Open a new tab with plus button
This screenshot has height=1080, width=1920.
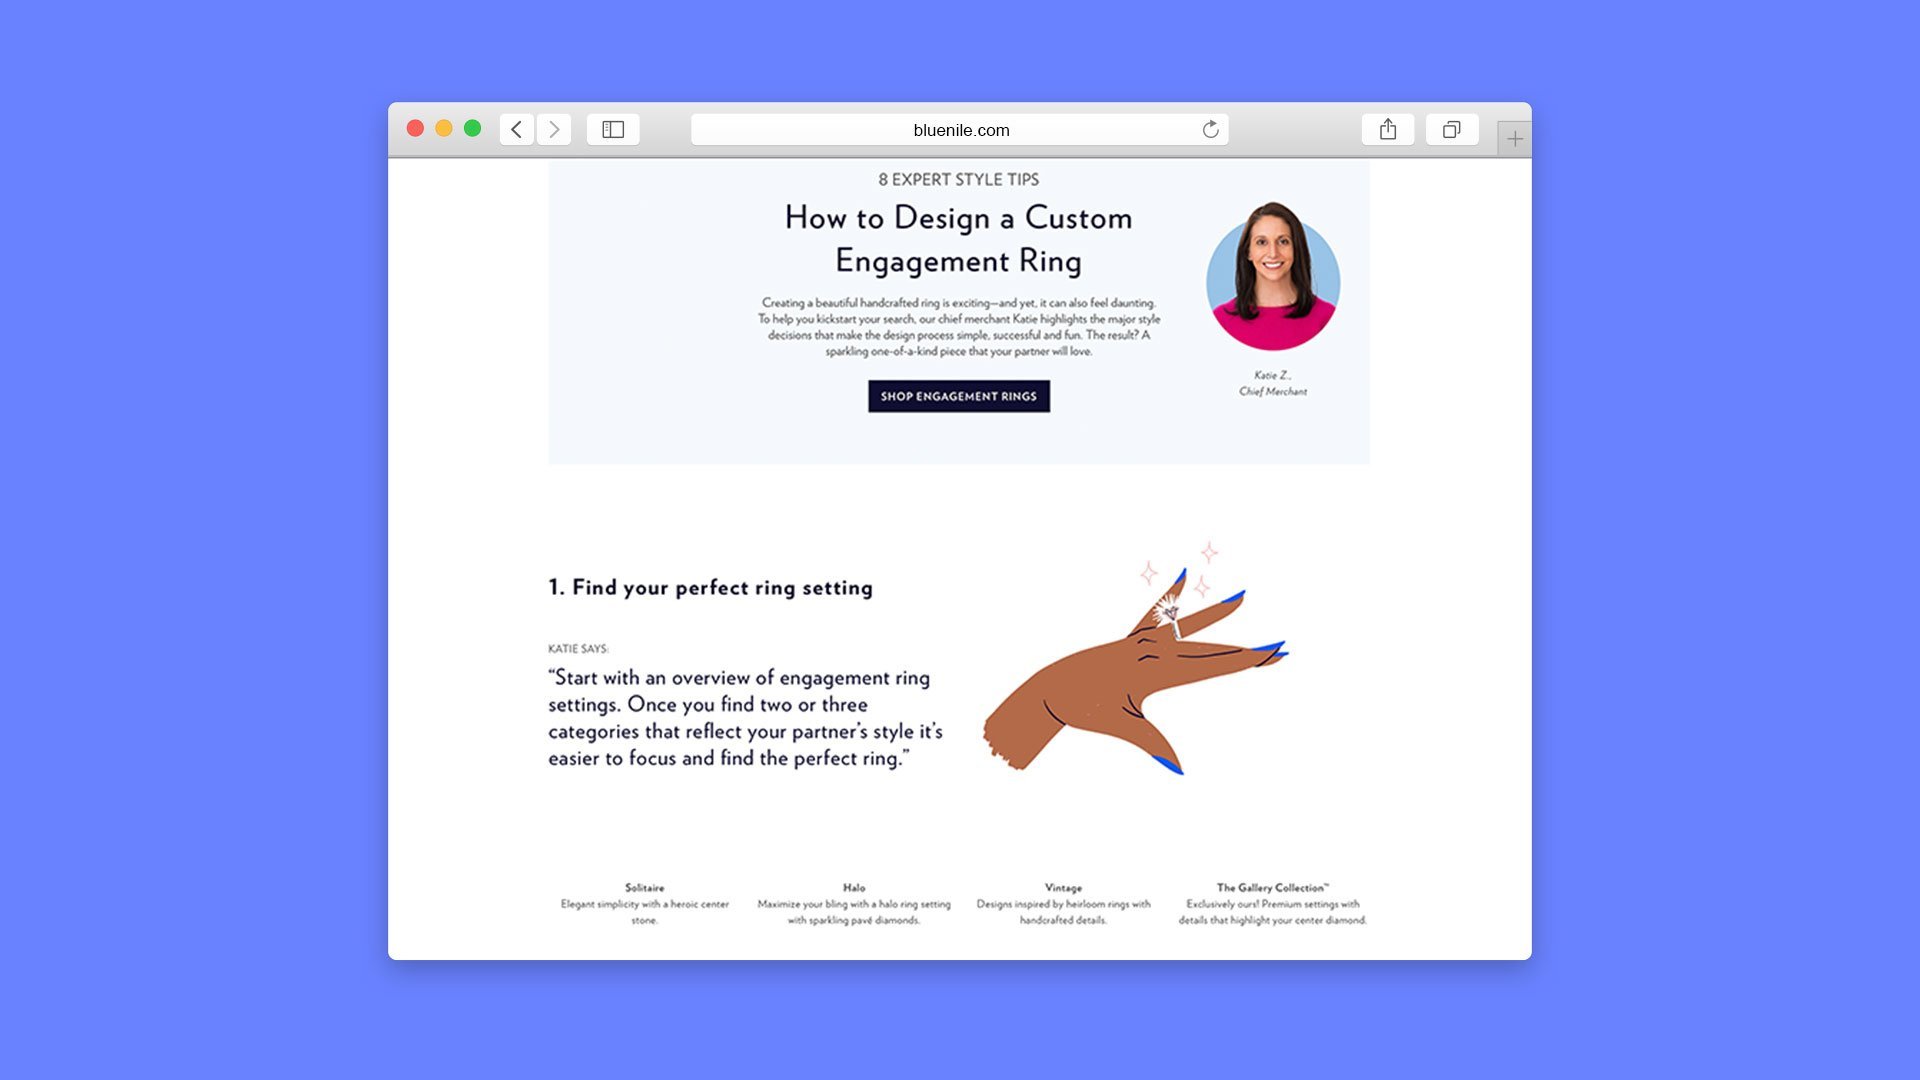pyautogui.click(x=1514, y=139)
